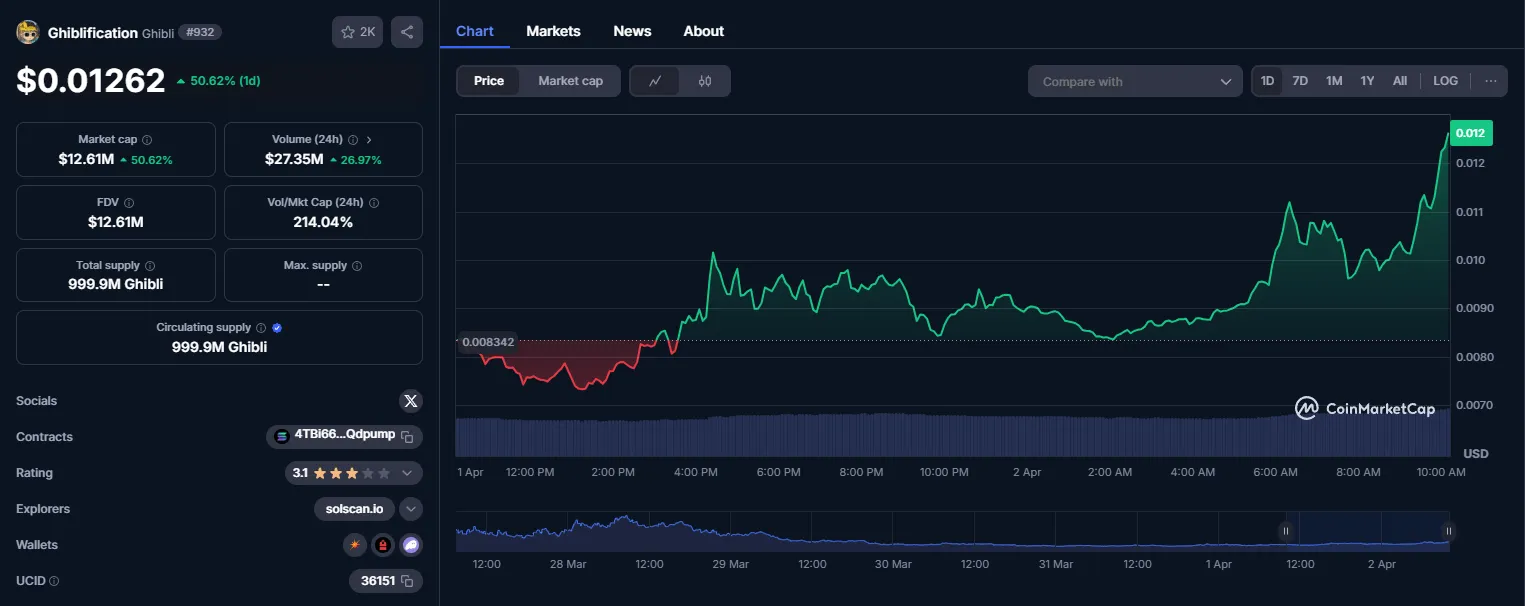Set chart range to All
1525x606 pixels.
point(1400,81)
